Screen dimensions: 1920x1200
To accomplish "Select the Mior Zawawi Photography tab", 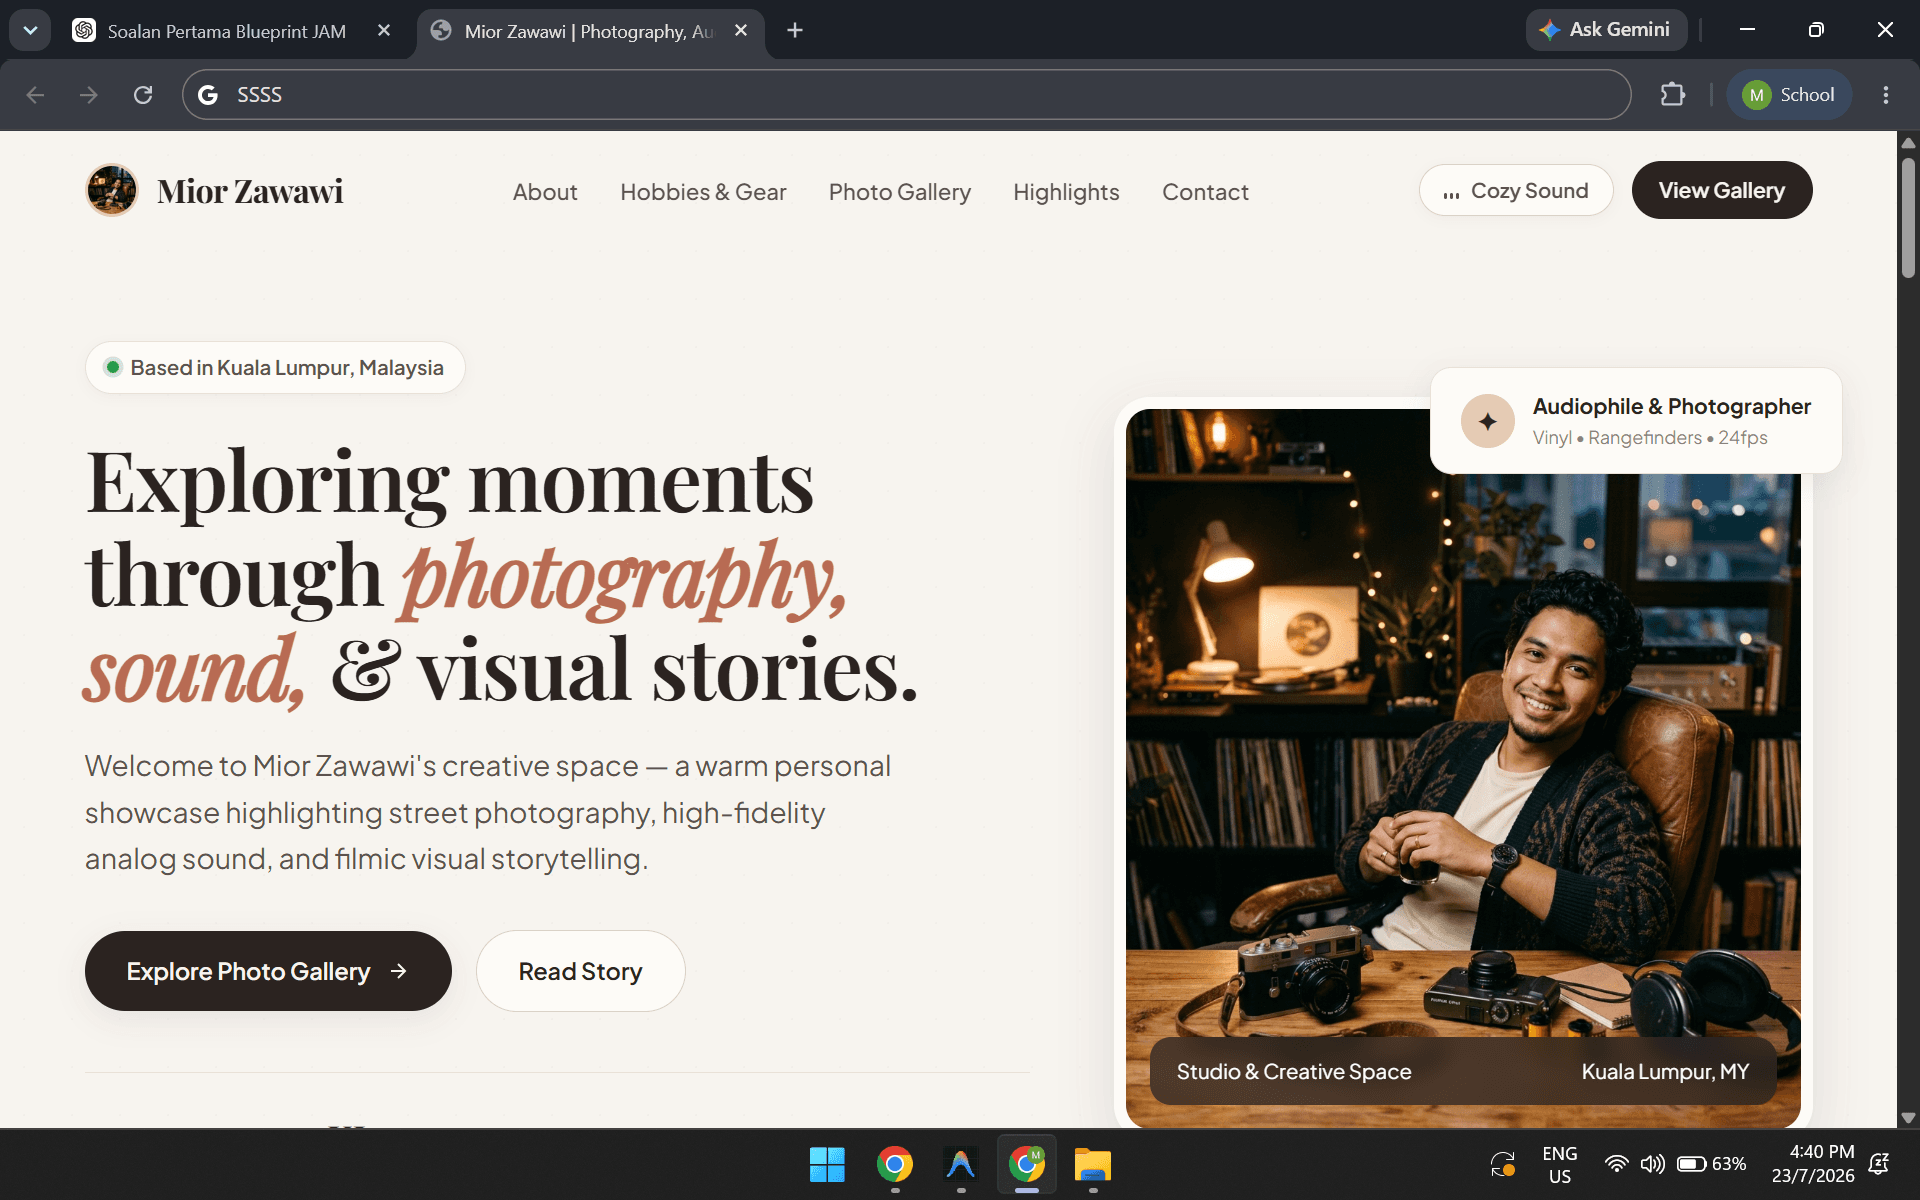I will click(x=590, y=31).
